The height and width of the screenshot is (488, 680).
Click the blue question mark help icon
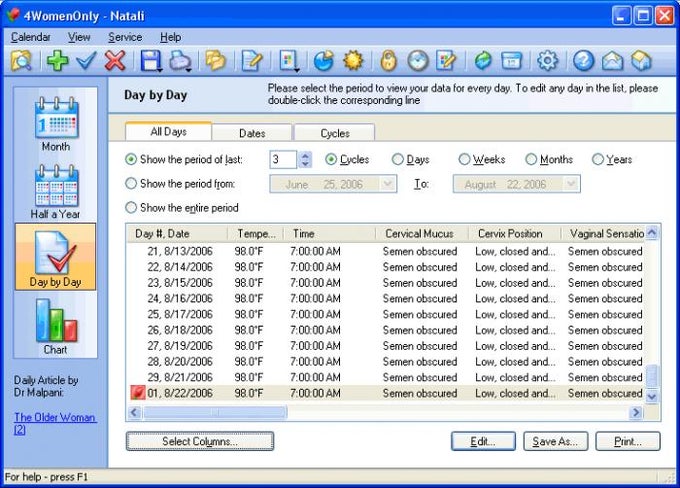[583, 60]
